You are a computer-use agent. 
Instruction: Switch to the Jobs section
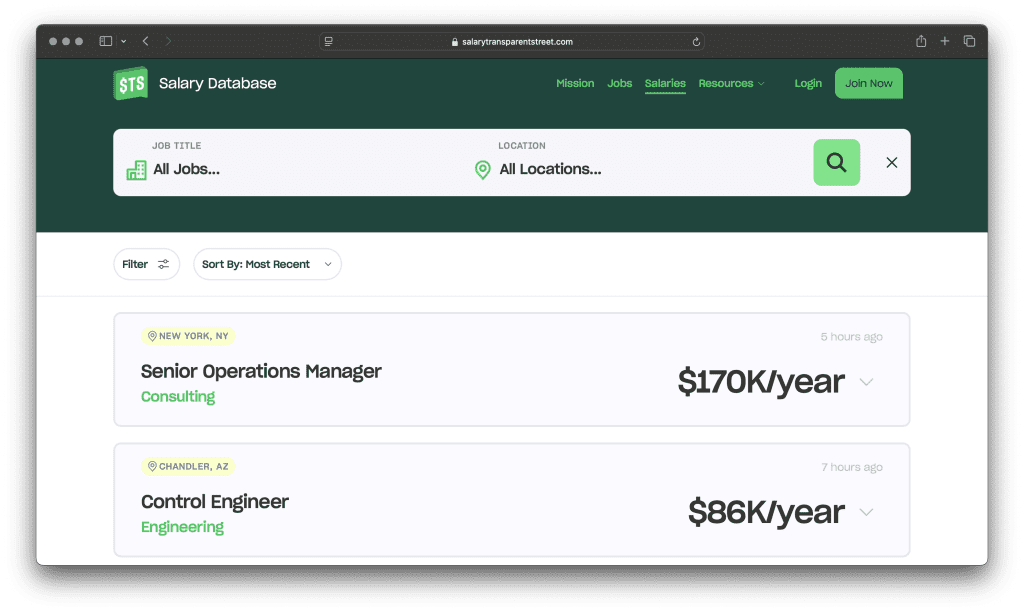pyautogui.click(x=619, y=84)
